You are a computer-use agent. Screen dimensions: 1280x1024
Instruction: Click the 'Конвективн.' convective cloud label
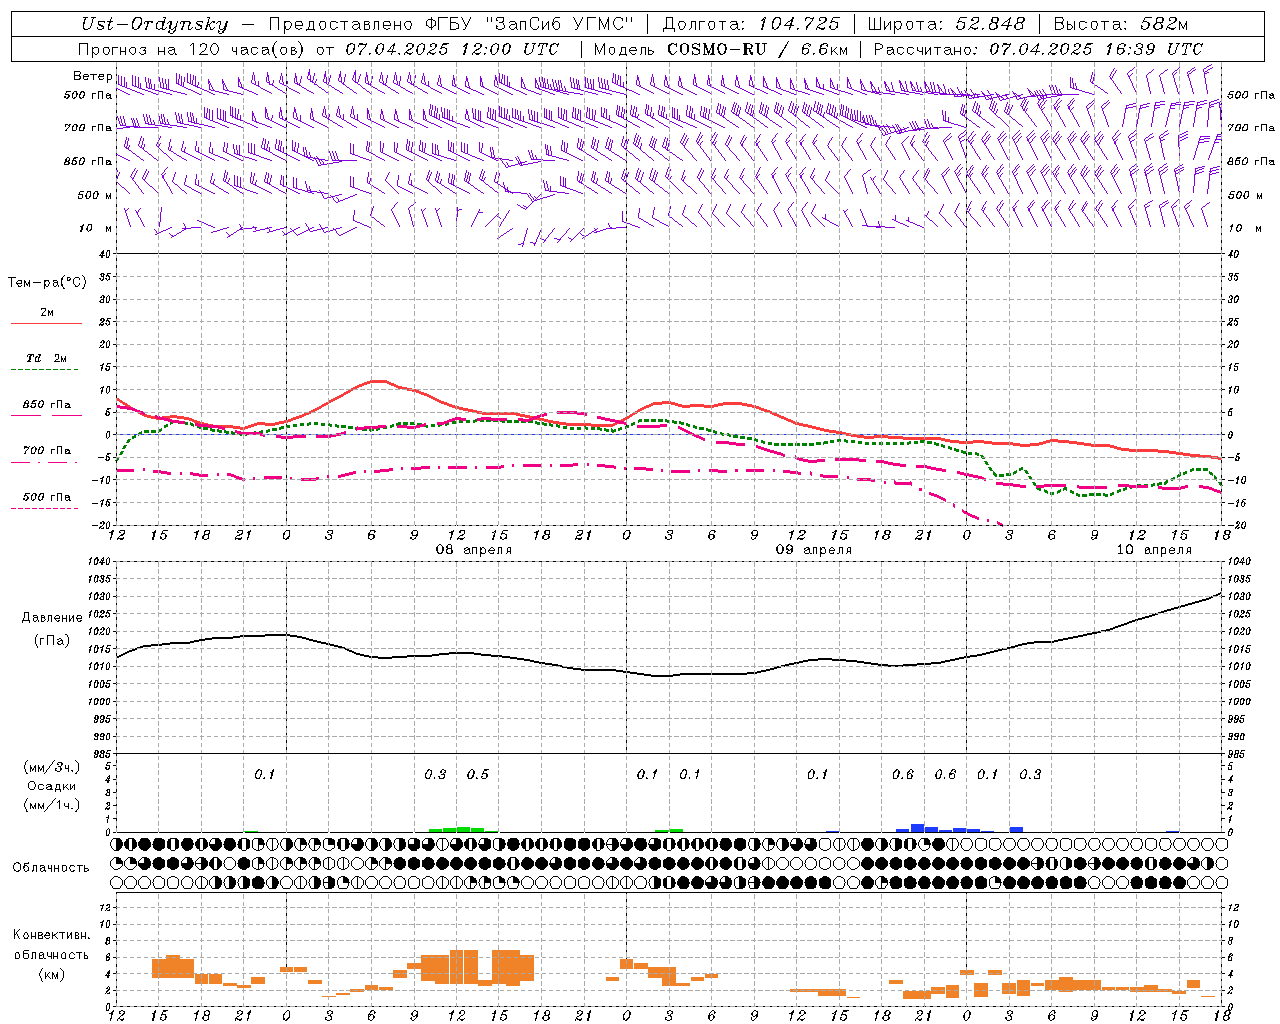coord(51,935)
